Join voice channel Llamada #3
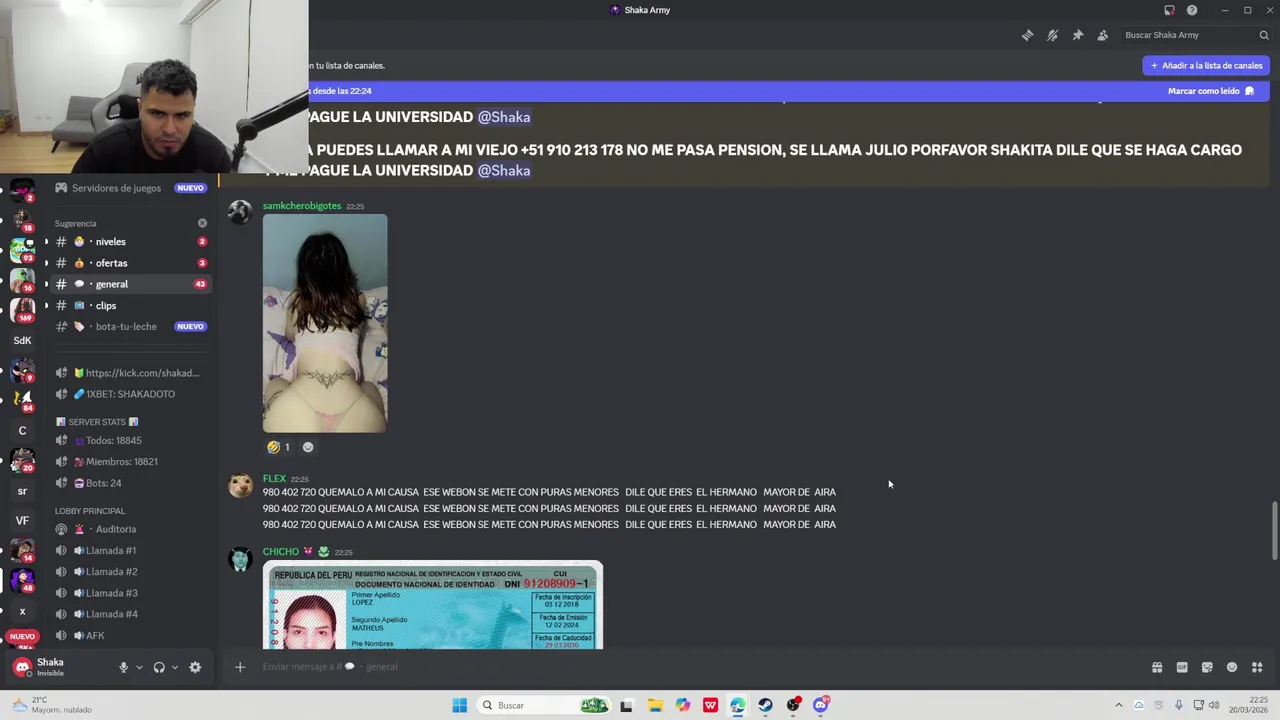The height and width of the screenshot is (720, 1280). coord(130,593)
